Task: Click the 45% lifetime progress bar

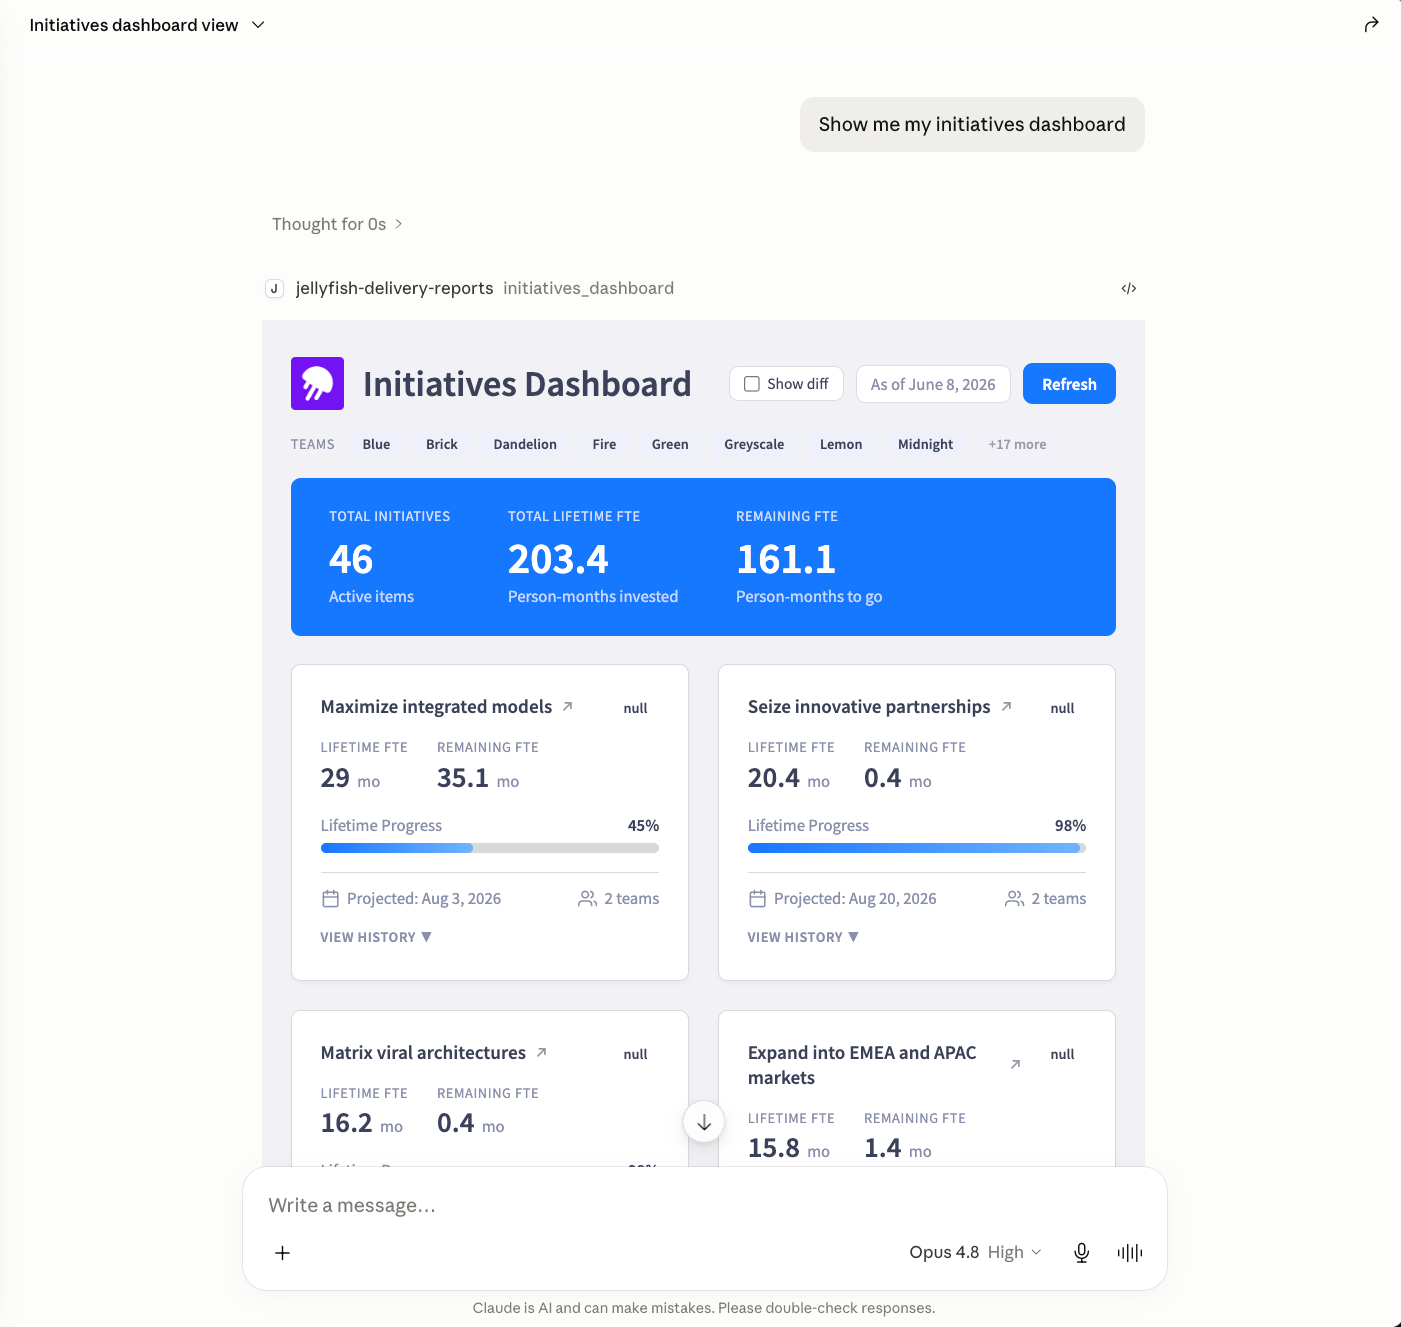Action: click(x=490, y=848)
